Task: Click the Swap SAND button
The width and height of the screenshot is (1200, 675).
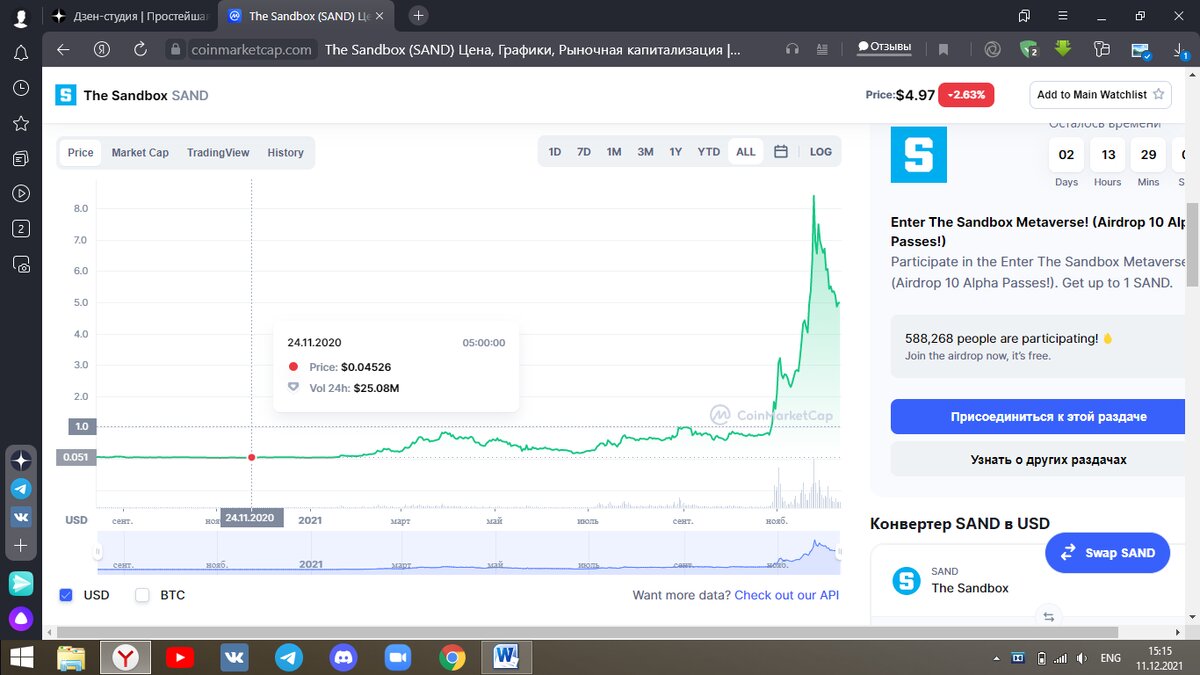Action: 1107,552
